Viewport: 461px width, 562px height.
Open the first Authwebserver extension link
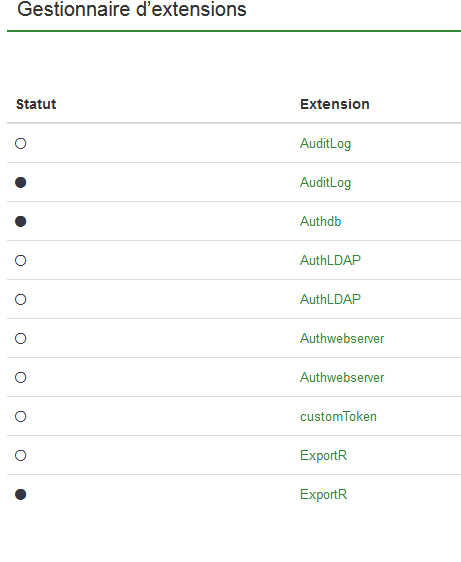click(342, 338)
